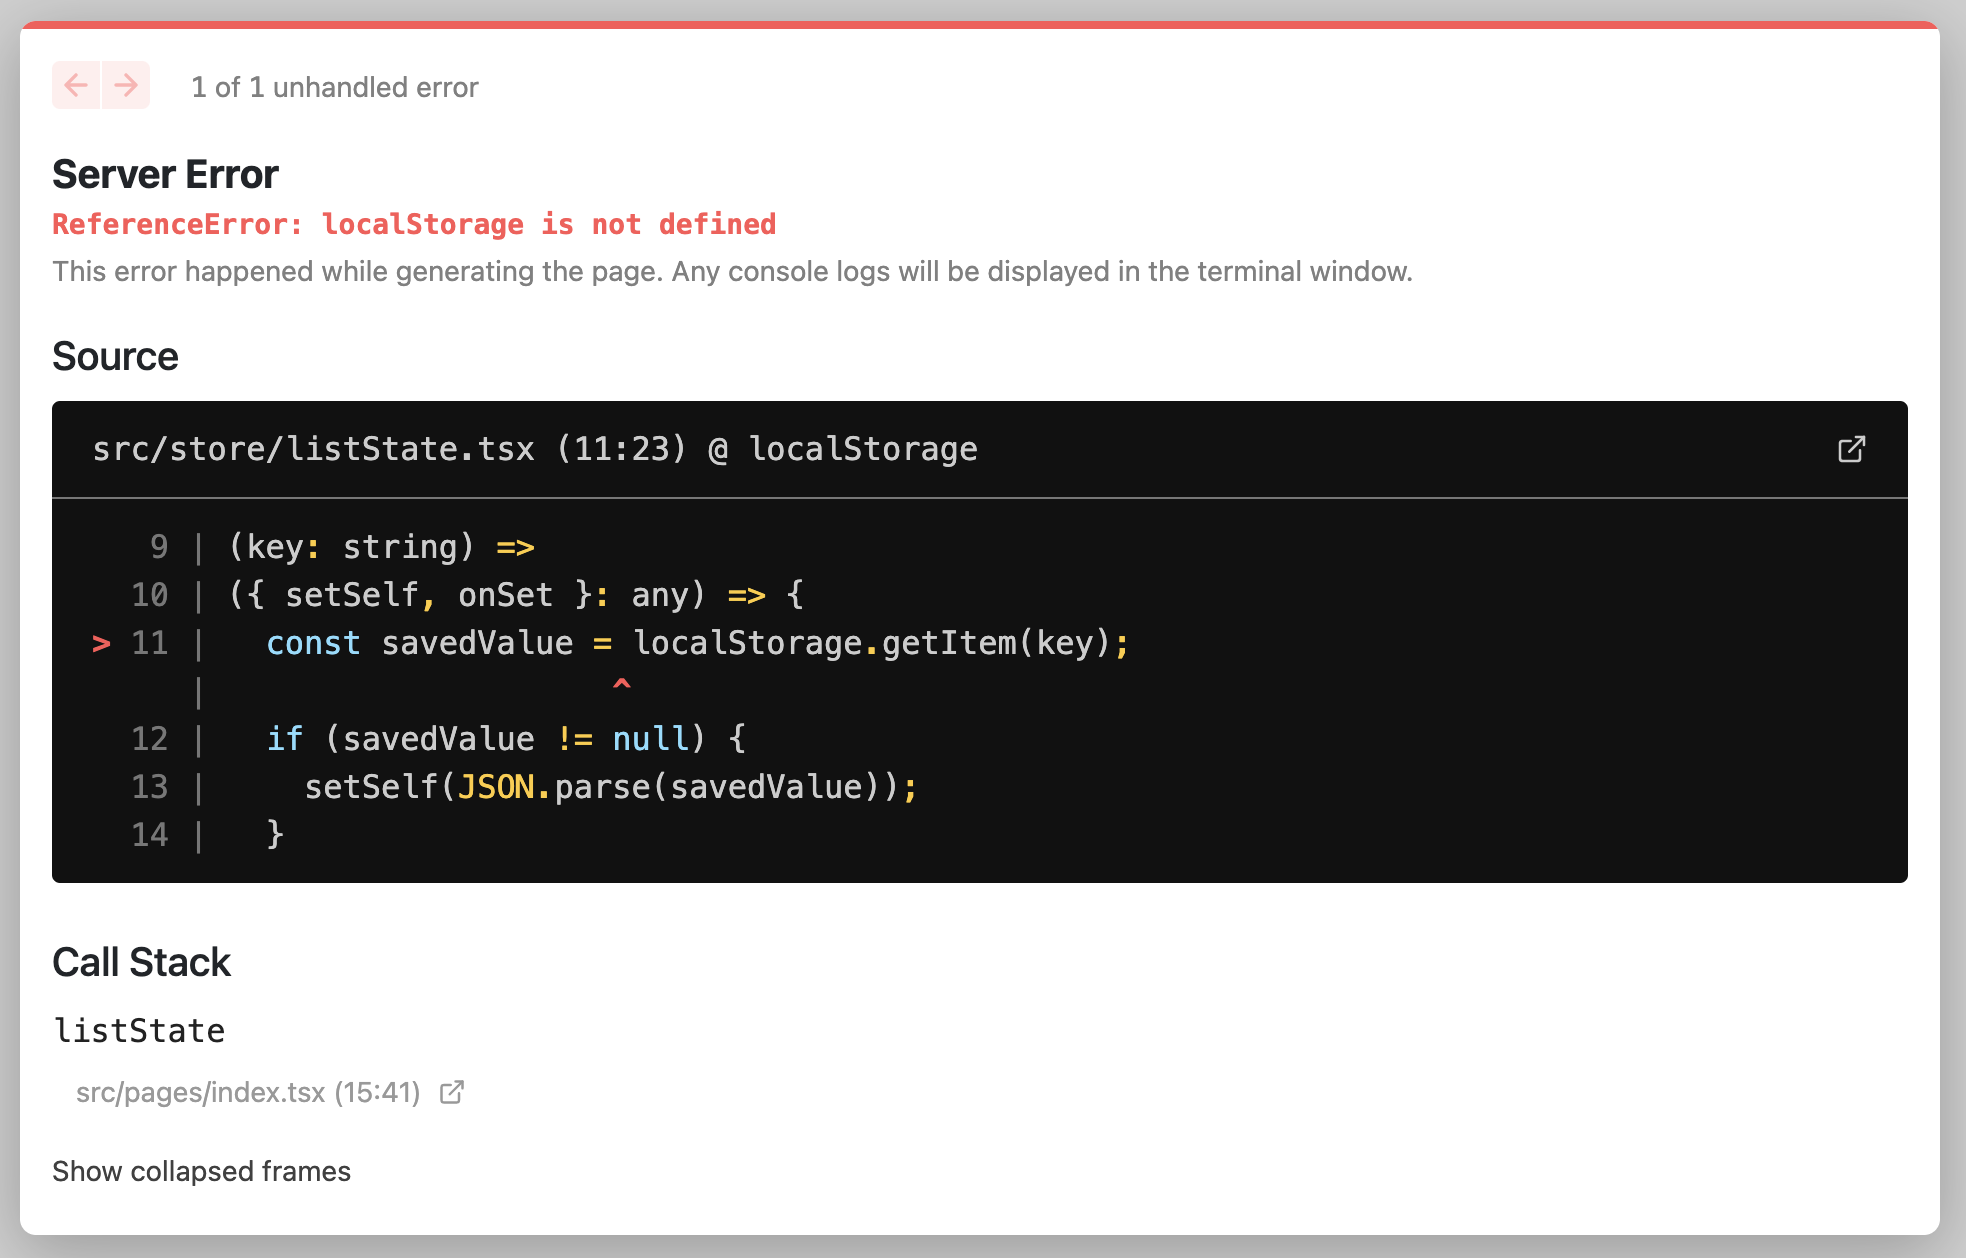Click the Server Error heading
The image size is (1966, 1258).
[x=165, y=173]
